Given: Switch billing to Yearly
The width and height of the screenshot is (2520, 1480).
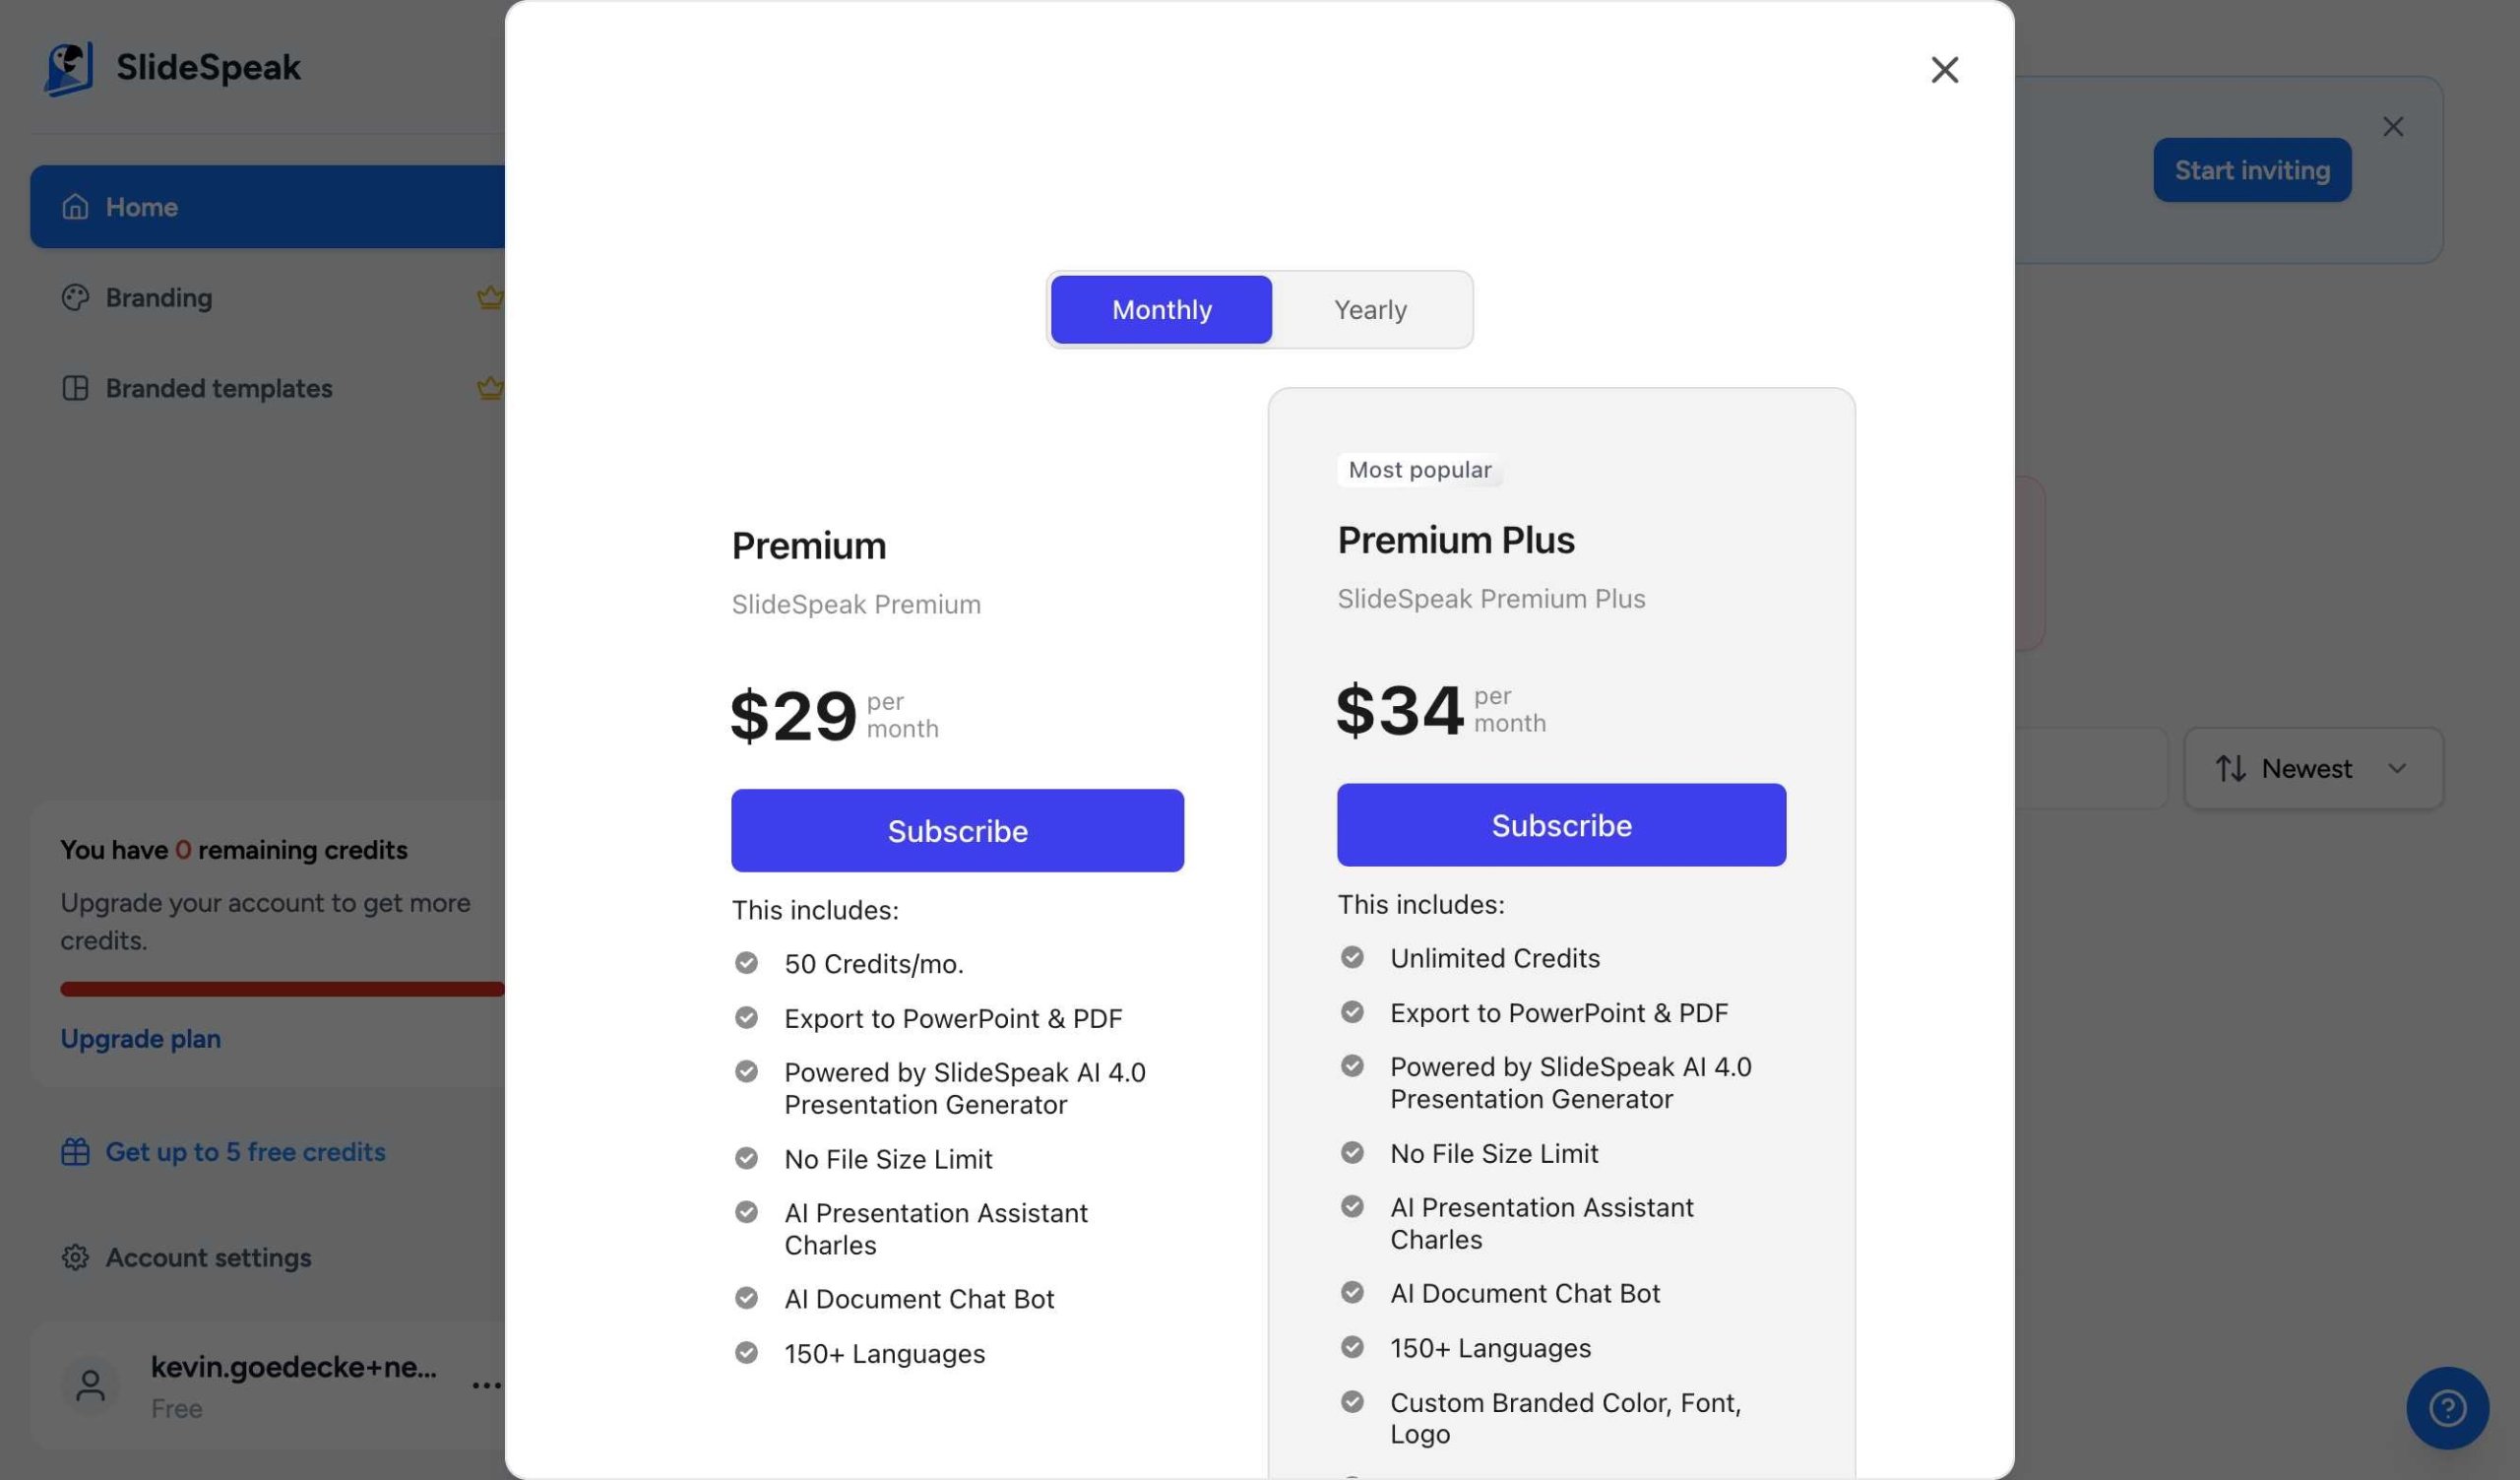Looking at the screenshot, I should point(1368,309).
